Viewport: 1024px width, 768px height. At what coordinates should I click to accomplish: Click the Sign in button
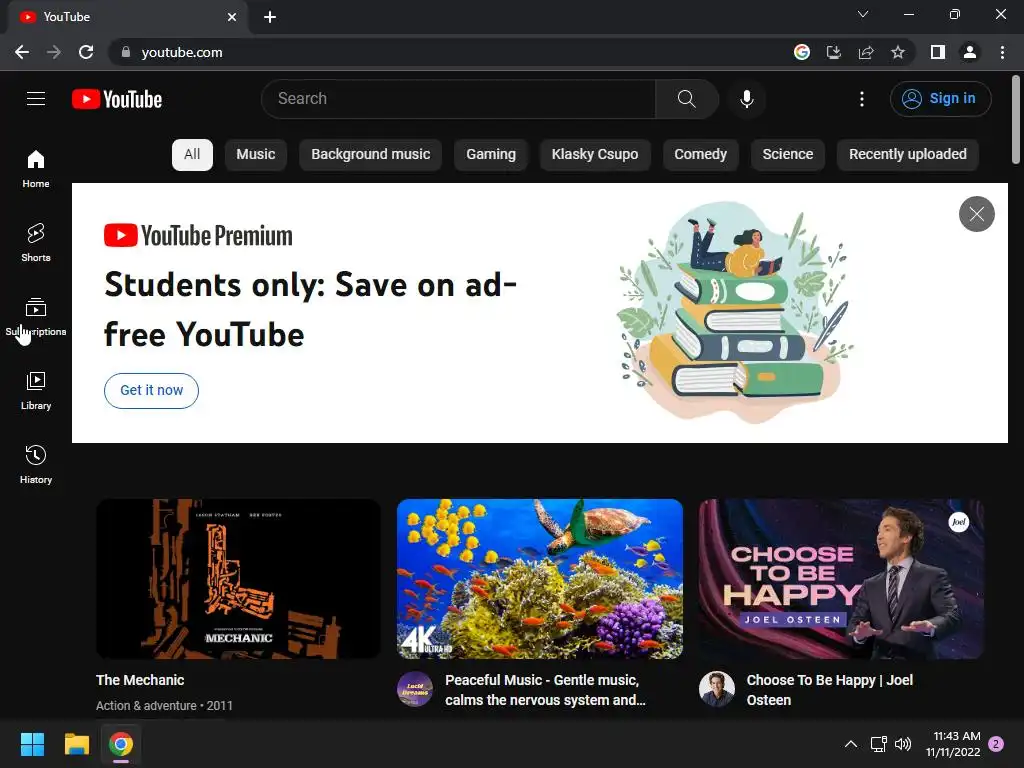click(940, 99)
